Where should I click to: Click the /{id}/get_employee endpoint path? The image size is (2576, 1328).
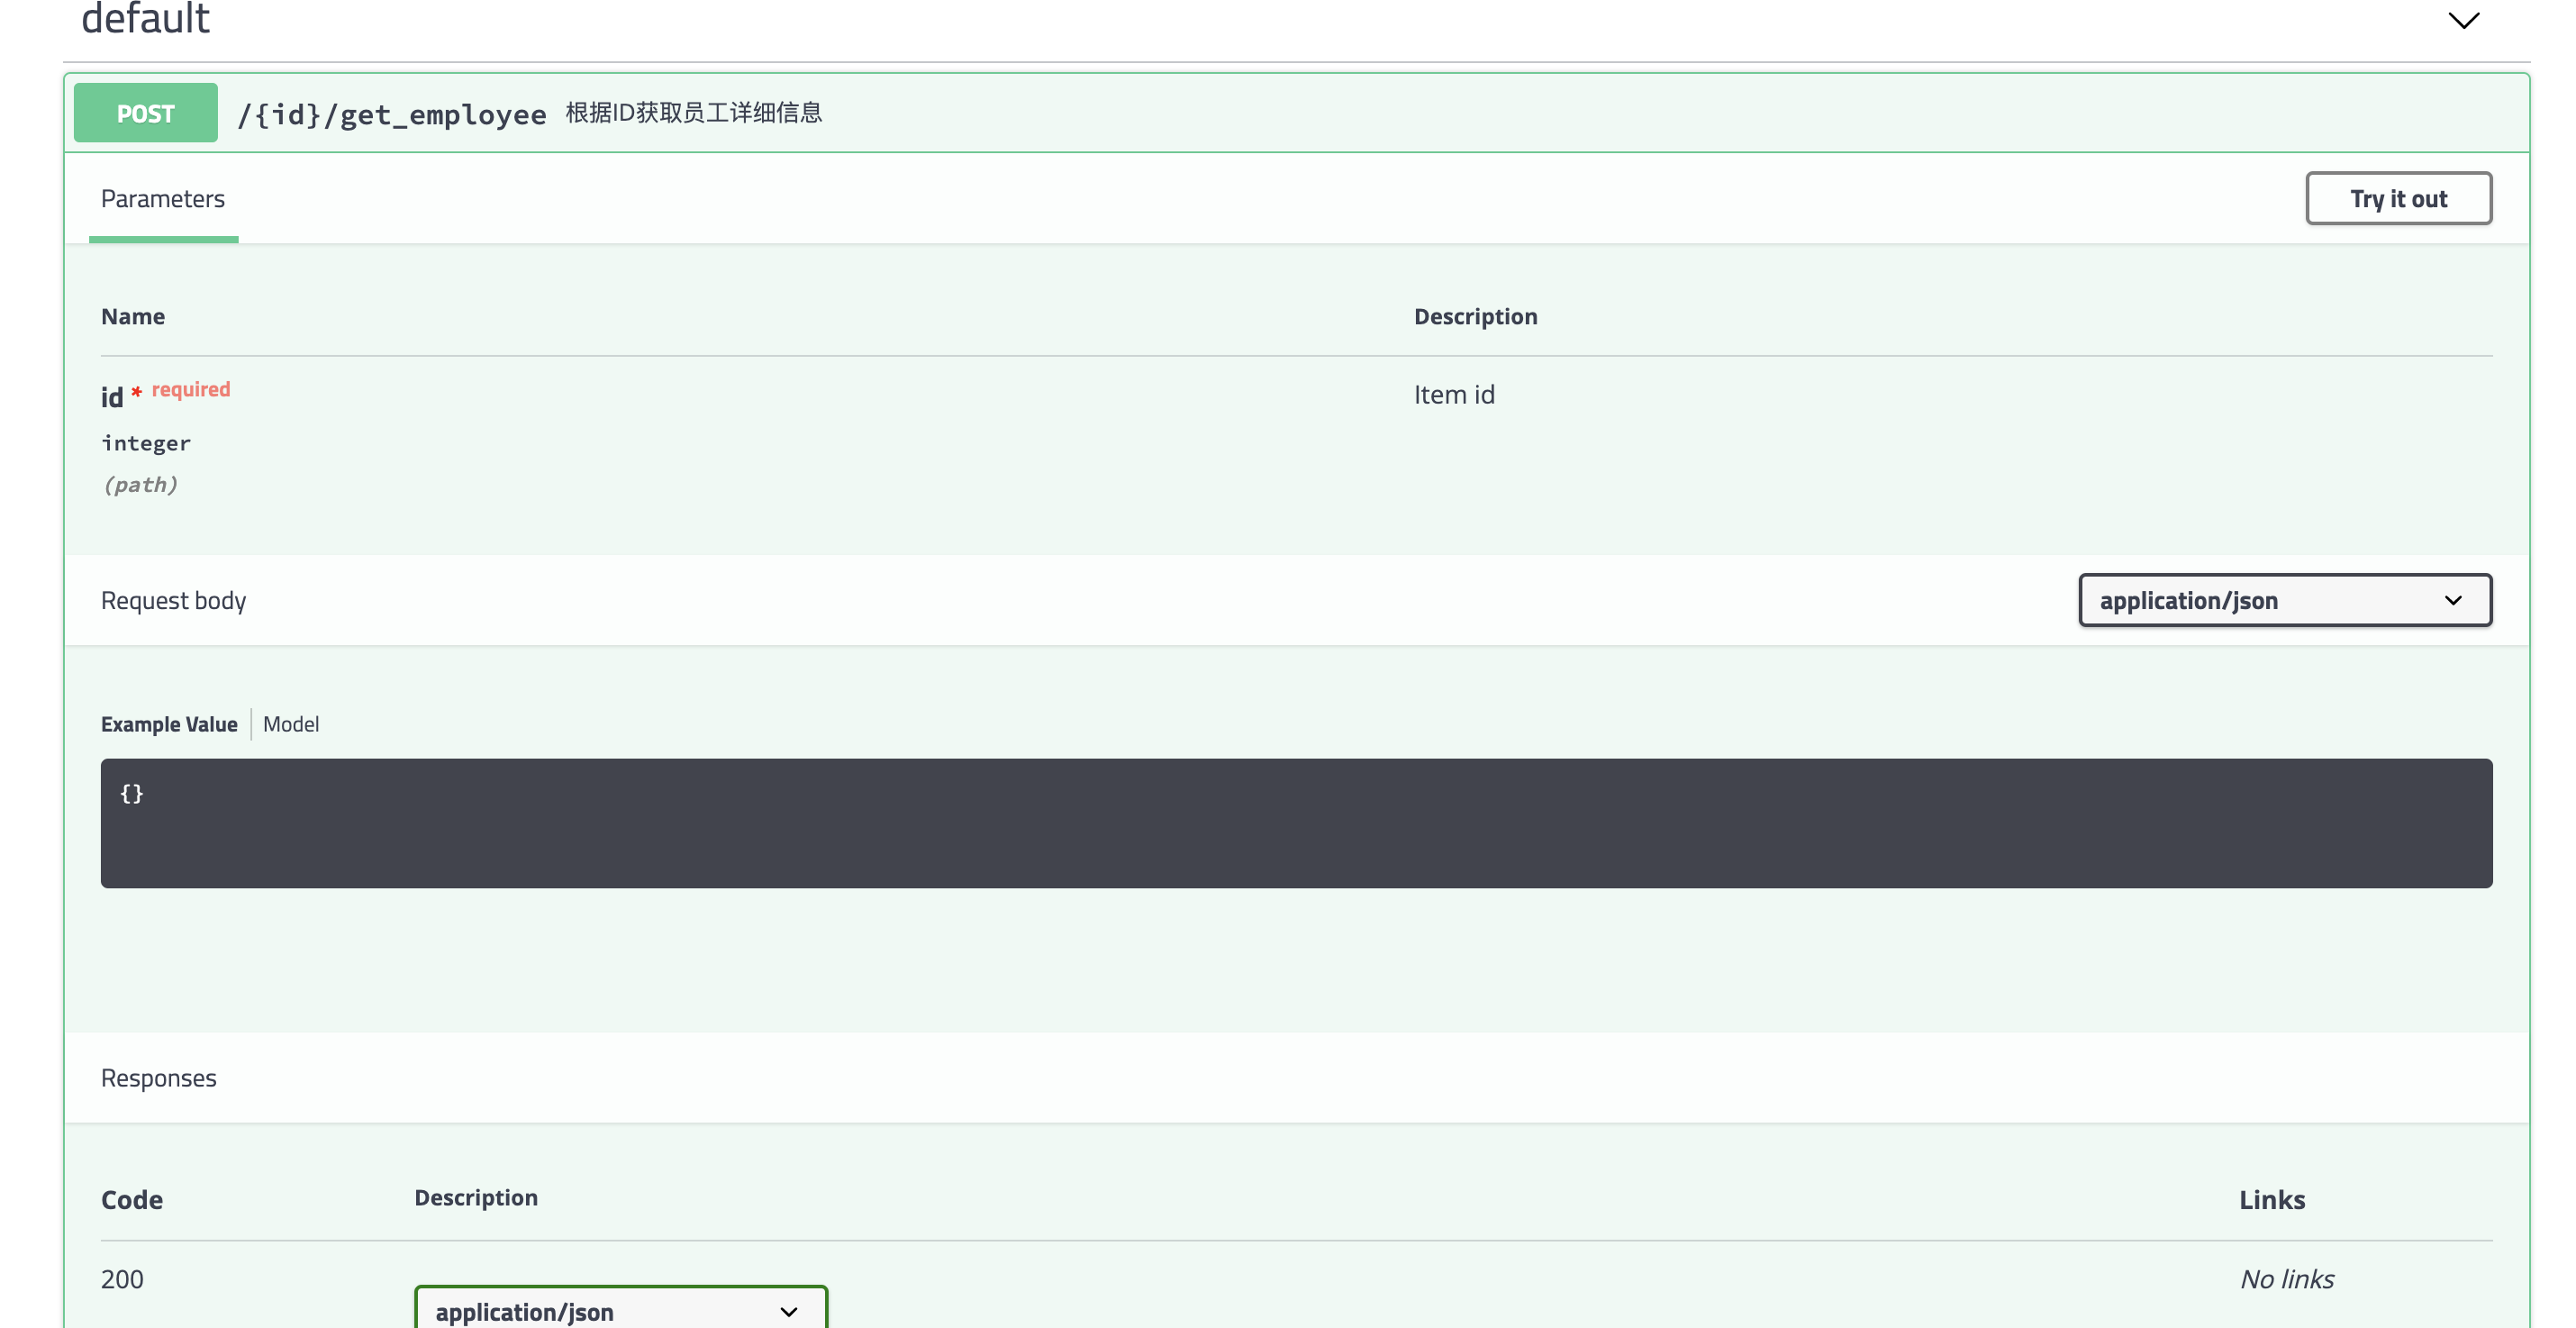pos(392,114)
